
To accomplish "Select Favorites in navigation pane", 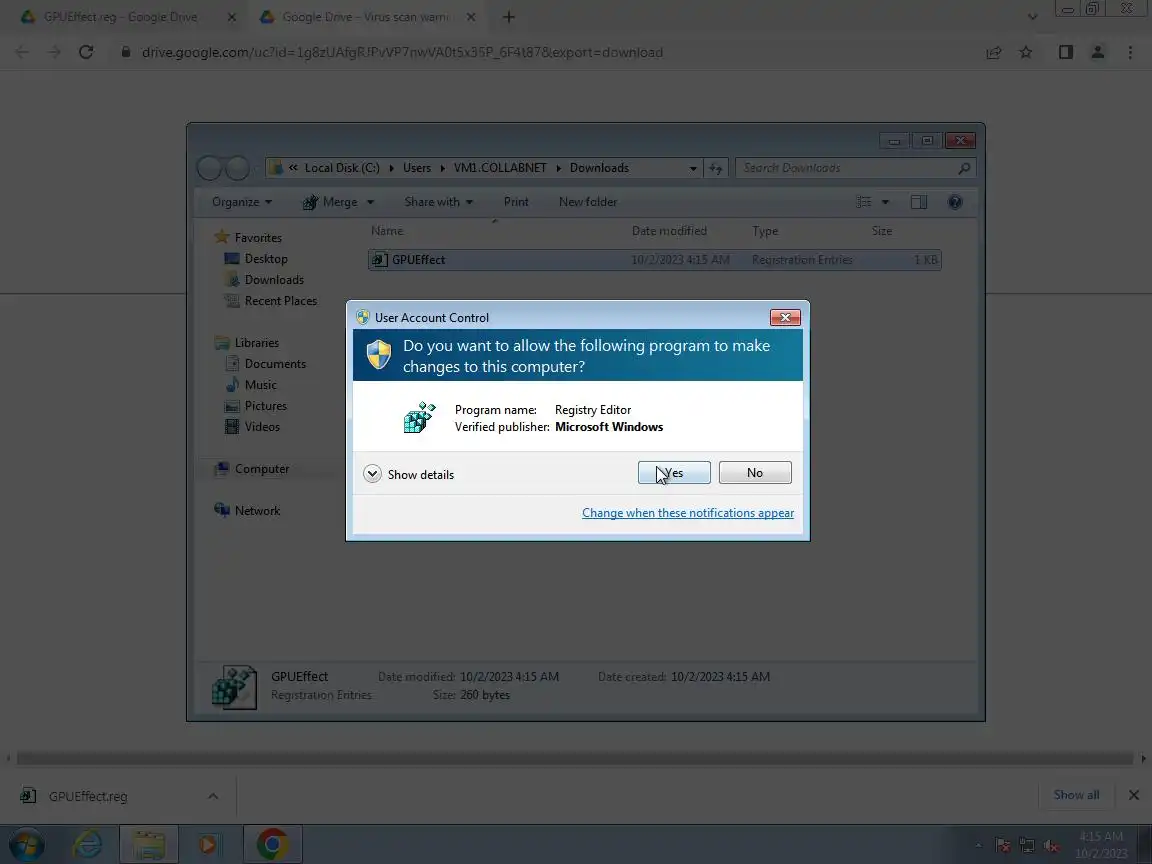I will click(258, 237).
